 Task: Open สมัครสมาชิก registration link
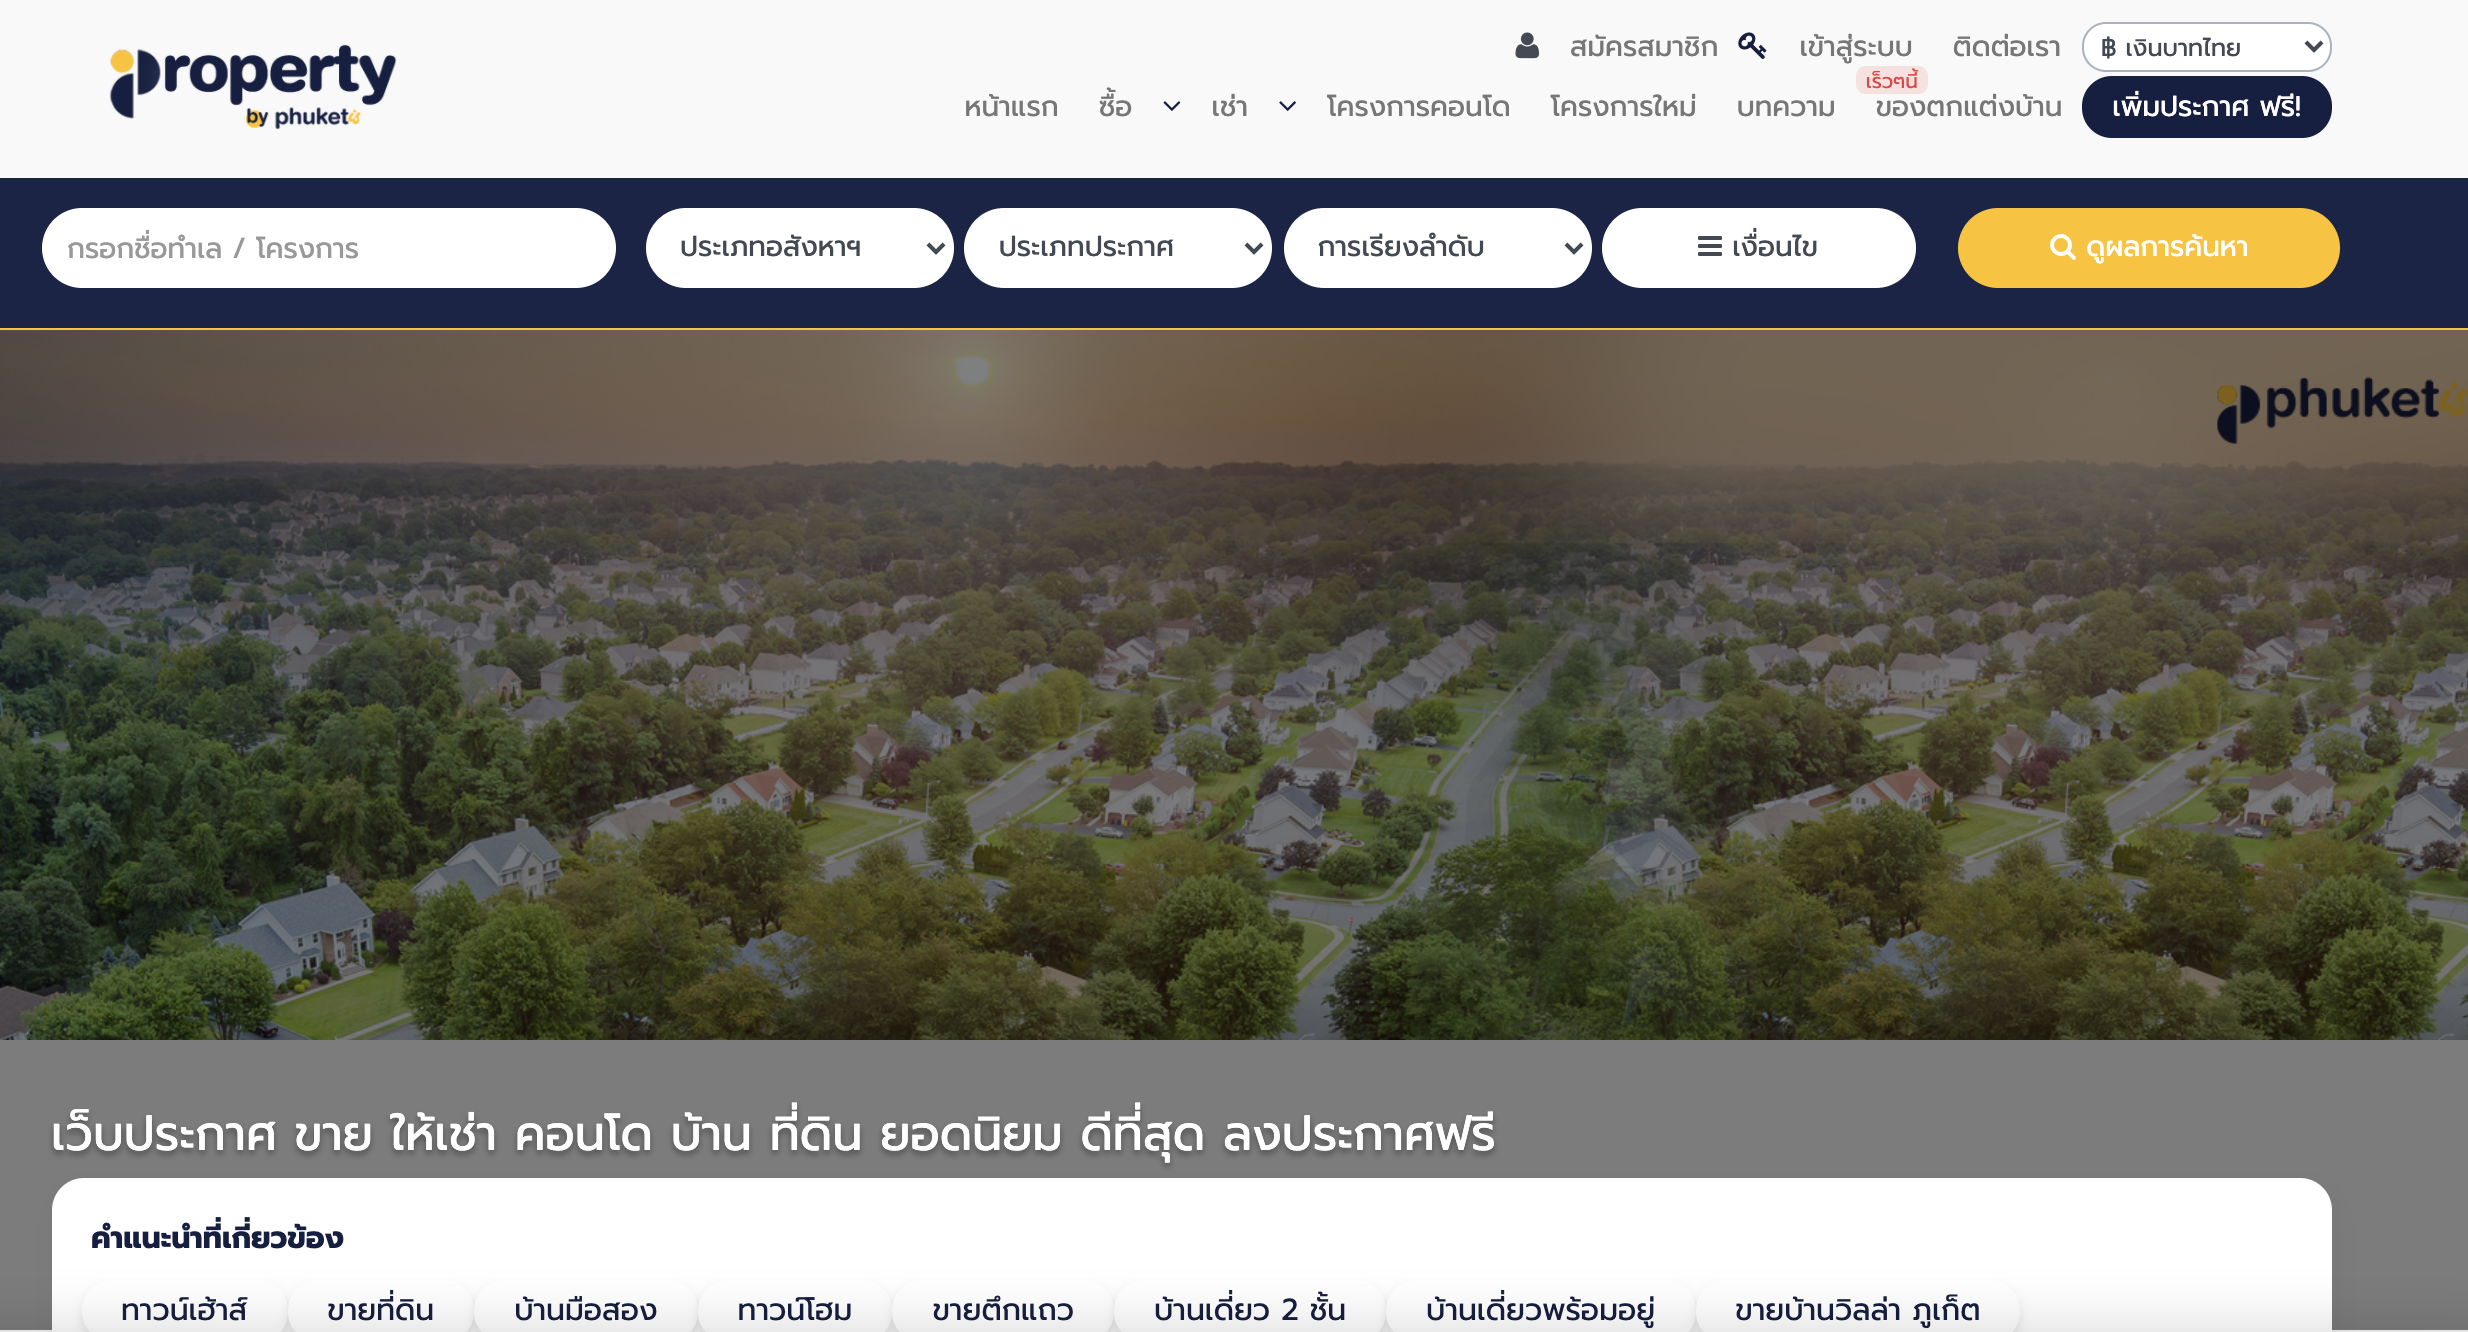pos(1643,47)
